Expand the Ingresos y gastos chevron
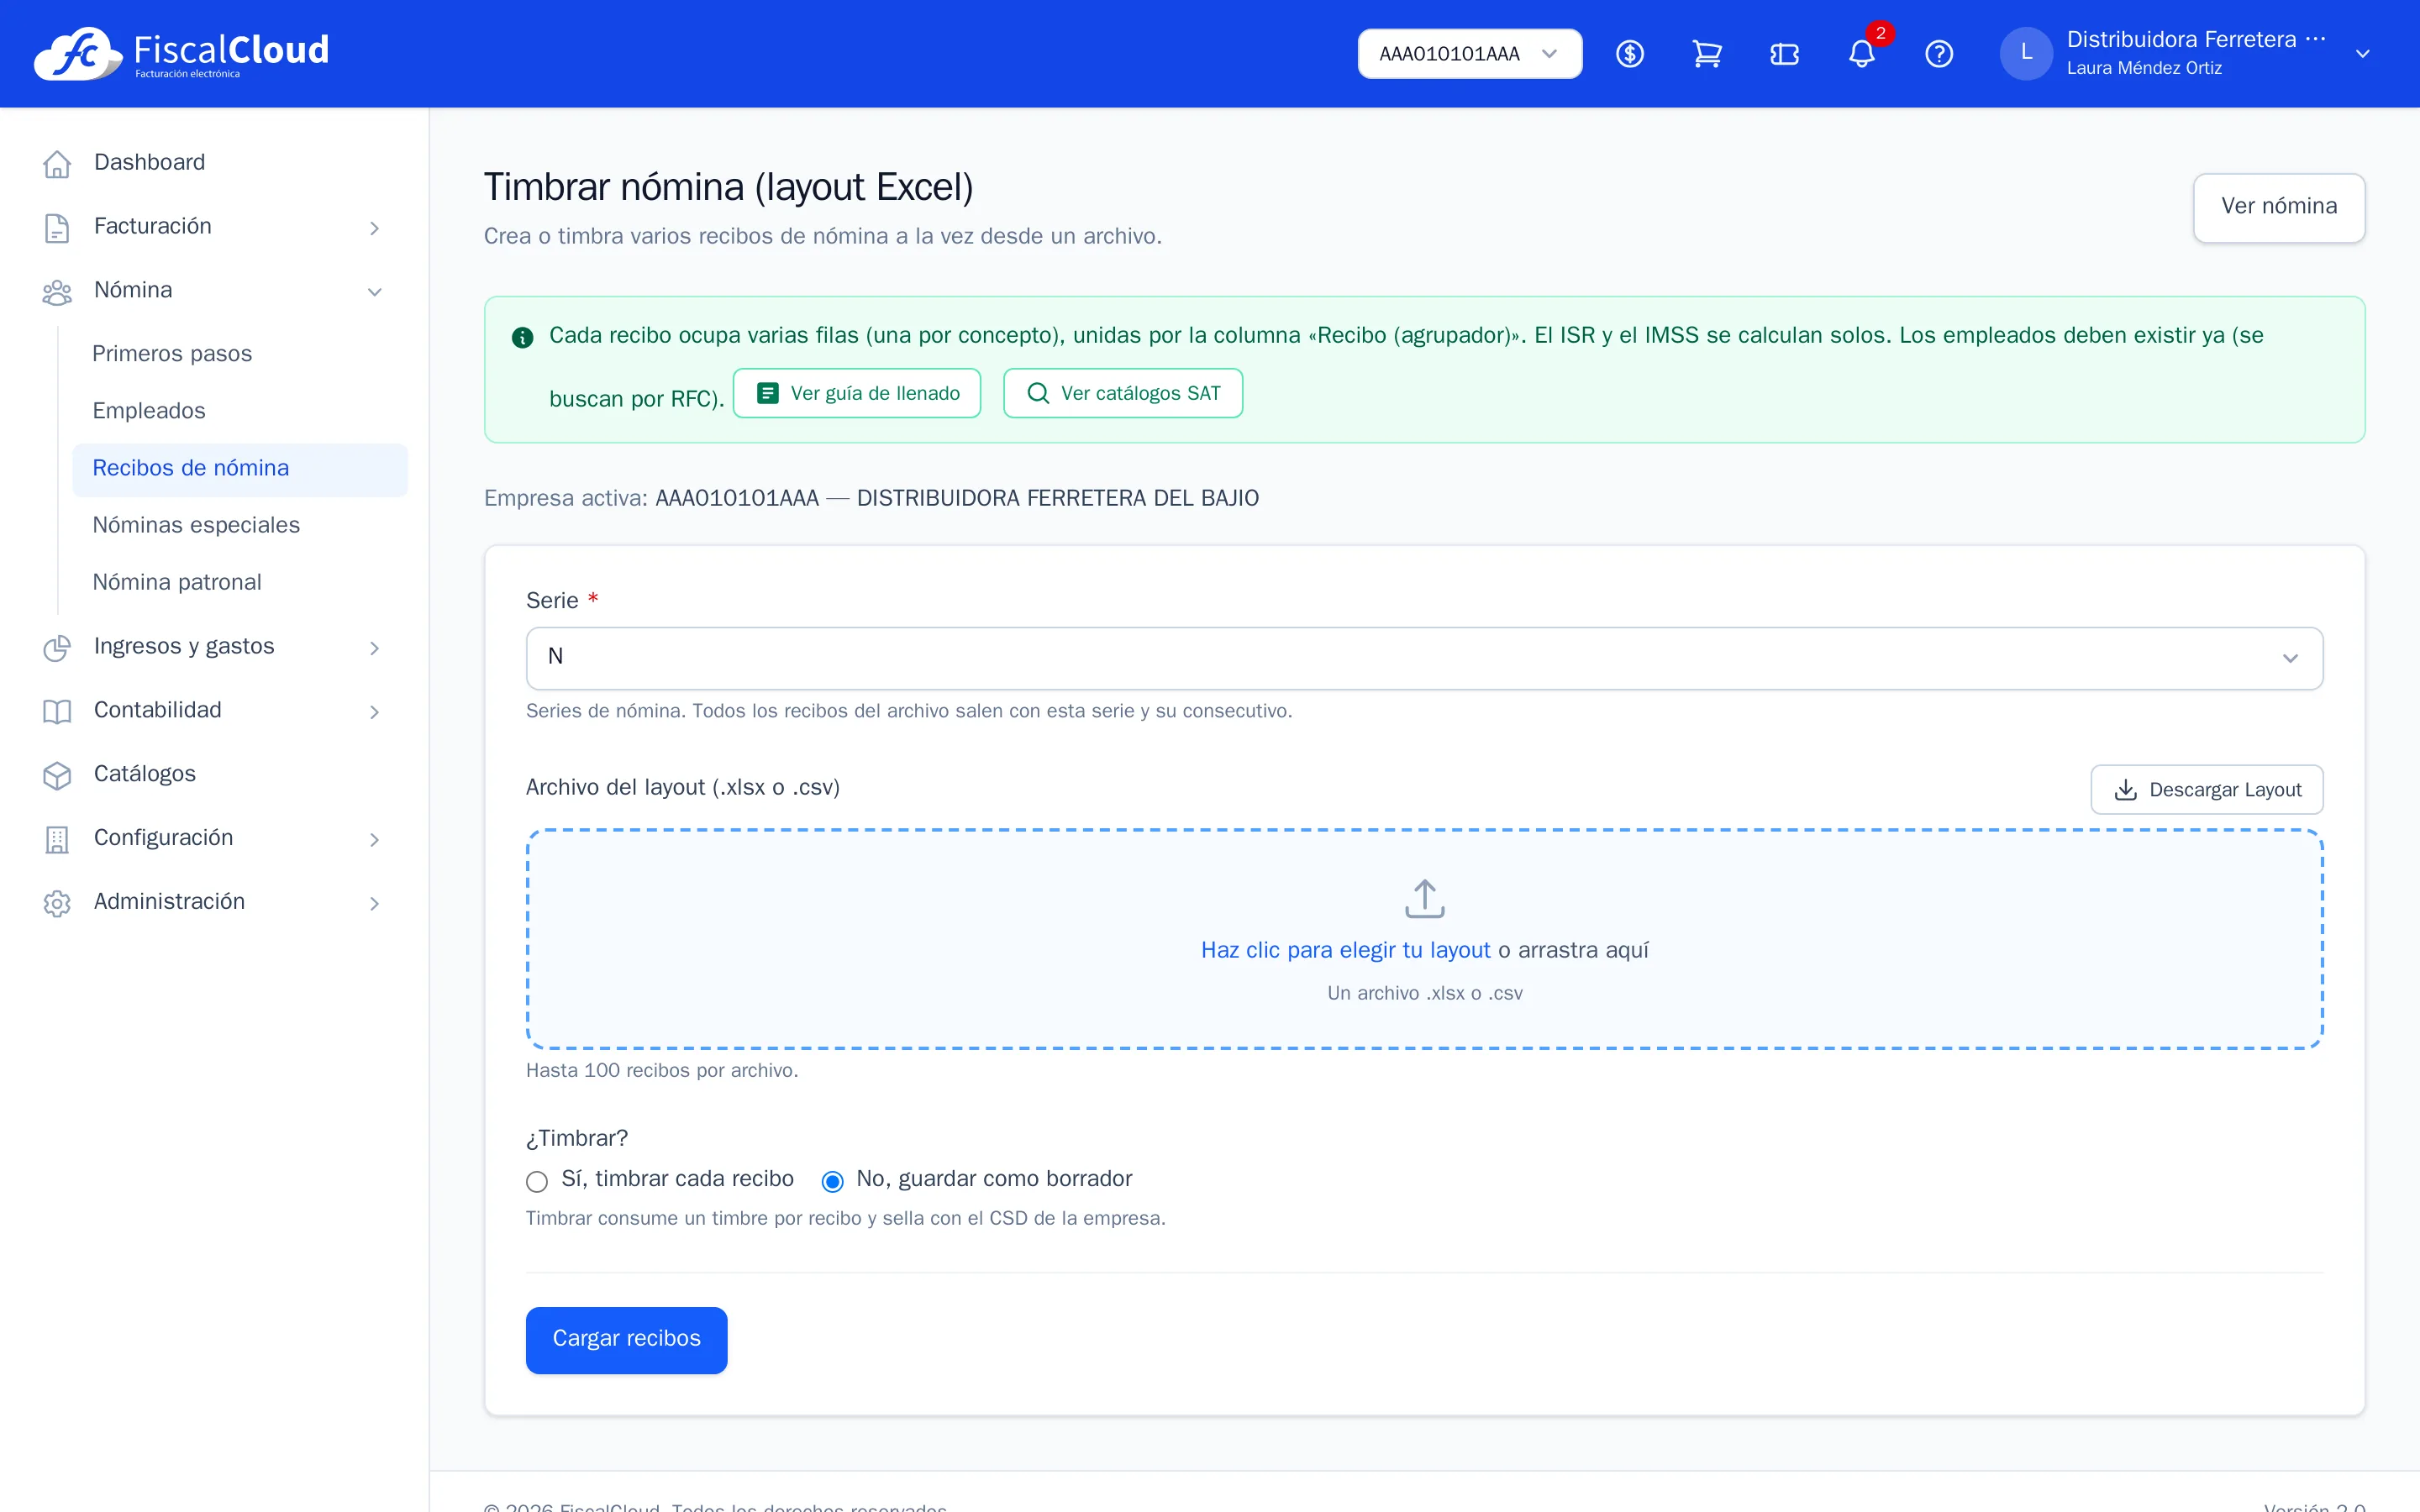This screenshot has width=2420, height=1512. (x=374, y=648)
